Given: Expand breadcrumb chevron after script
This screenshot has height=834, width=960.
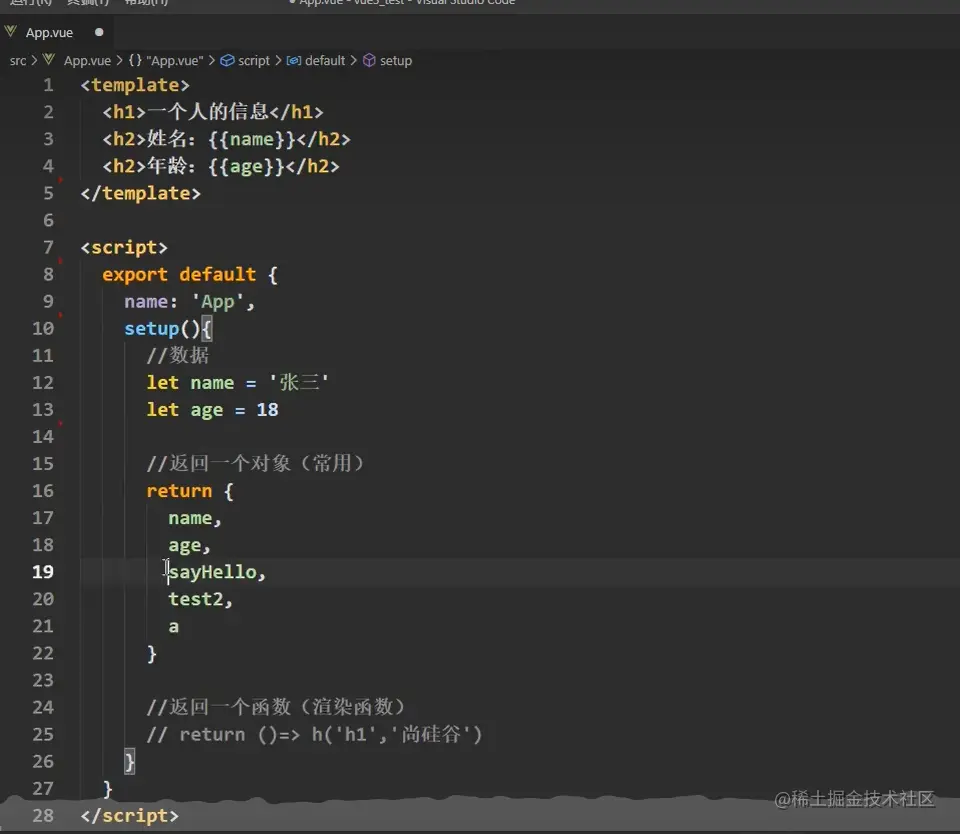Looking at the screenshot, I should 278,61.
